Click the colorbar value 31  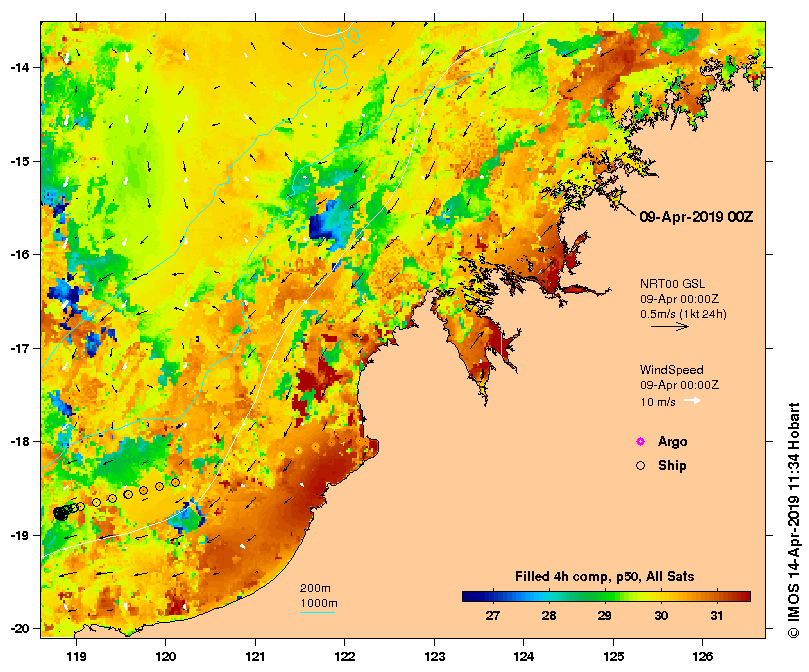point(717,615)
